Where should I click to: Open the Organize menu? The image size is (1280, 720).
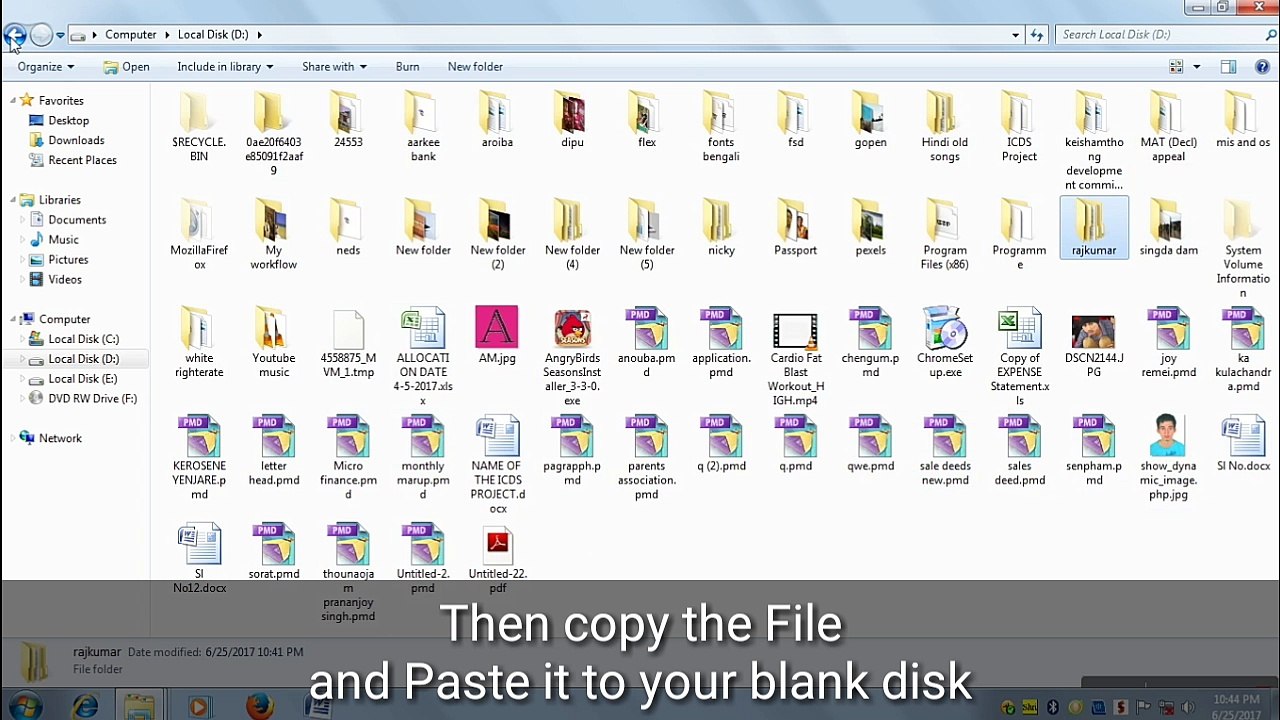pyautogui.click(x=45, y=67)
